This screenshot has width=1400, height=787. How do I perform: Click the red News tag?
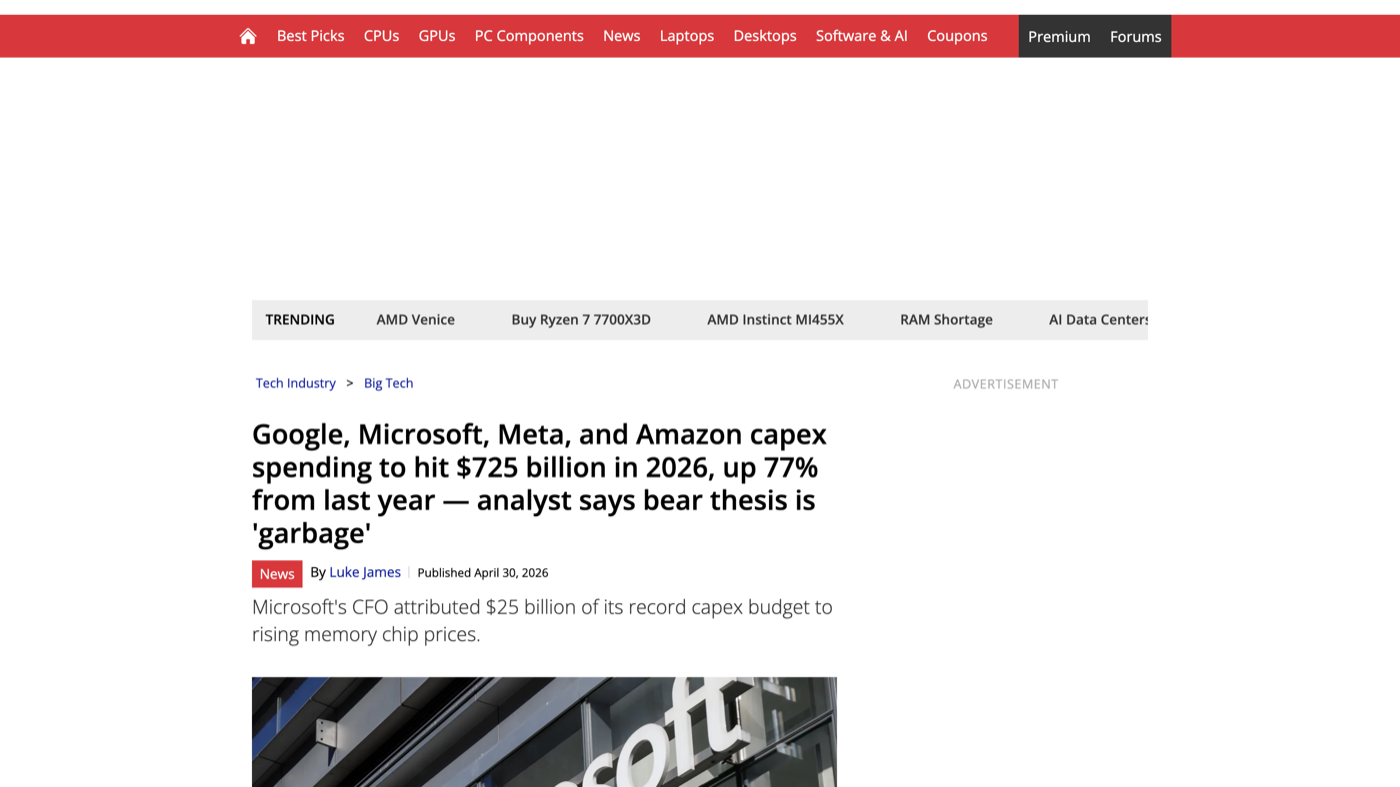[277, 574]
